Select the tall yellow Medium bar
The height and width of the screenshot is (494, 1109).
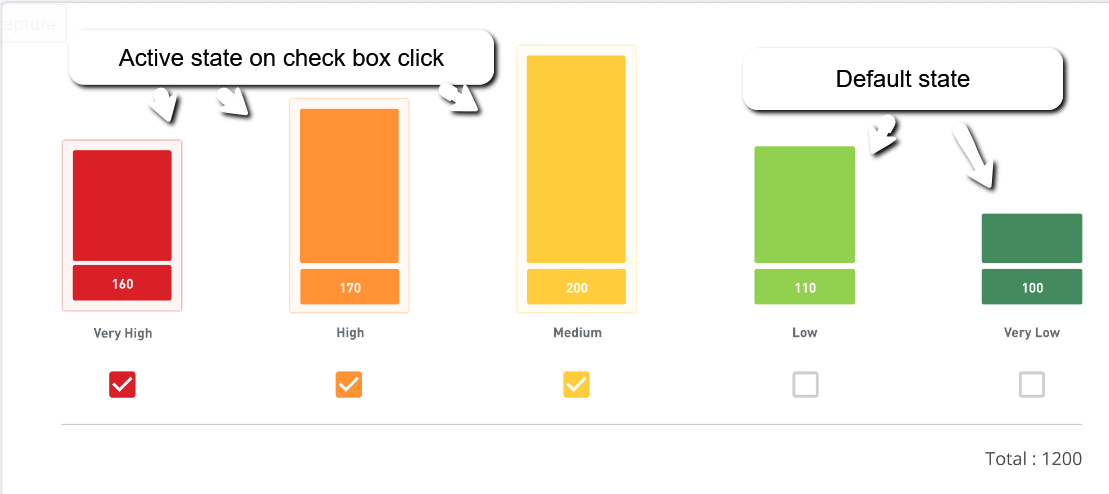(576, 159)
